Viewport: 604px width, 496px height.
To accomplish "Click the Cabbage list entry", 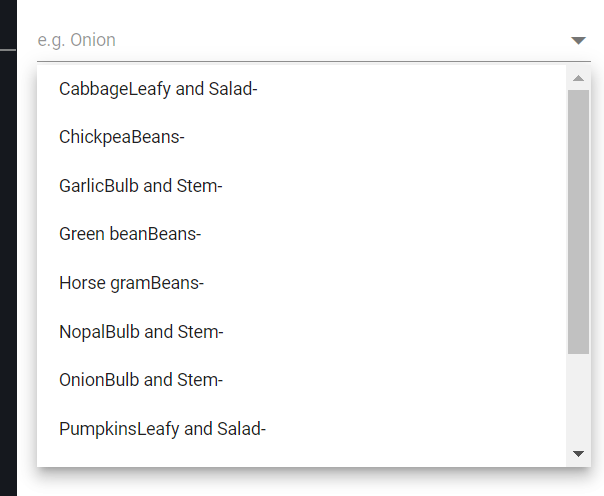I will [158, 89].
